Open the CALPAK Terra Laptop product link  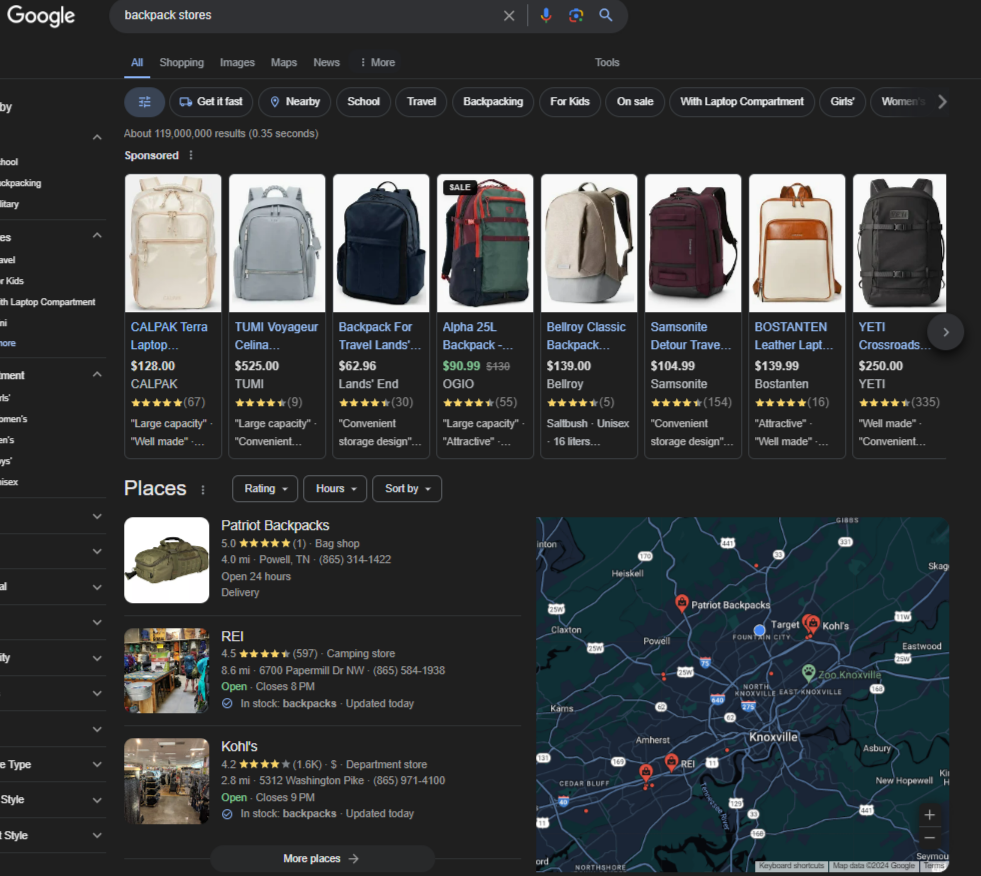pos(169,336)
